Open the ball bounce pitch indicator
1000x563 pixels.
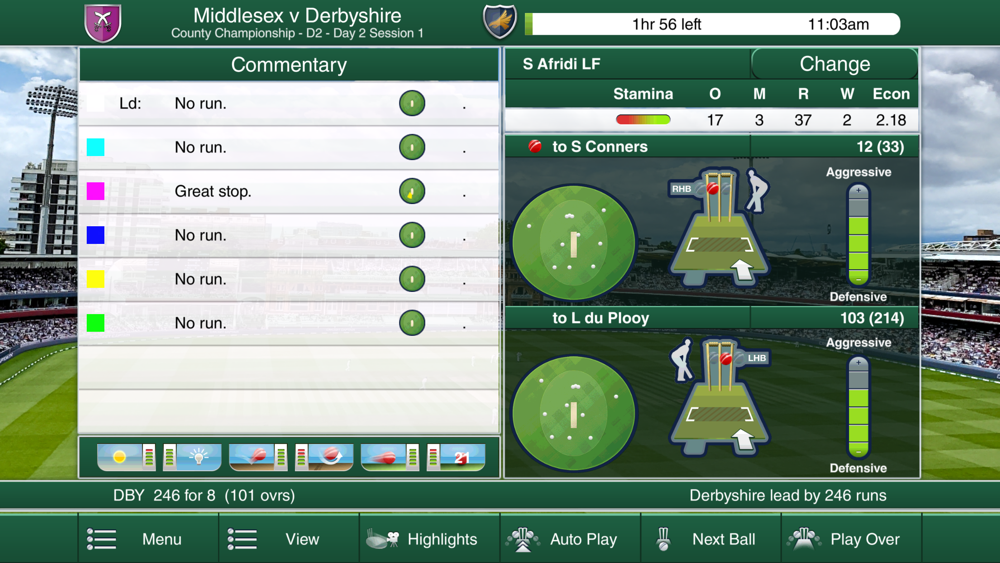click(x=258, y=457)
